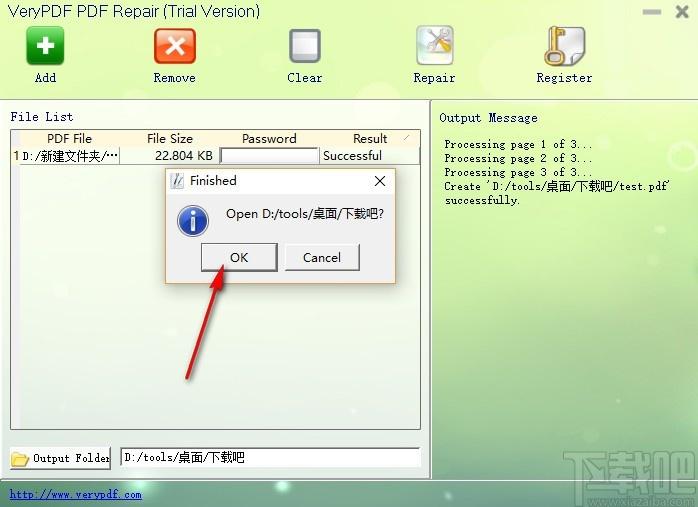The height and width of the screenshot is (507, 698).
Task: Click the File Size column header
Action: pyautogui.click(x=170, y=138)
